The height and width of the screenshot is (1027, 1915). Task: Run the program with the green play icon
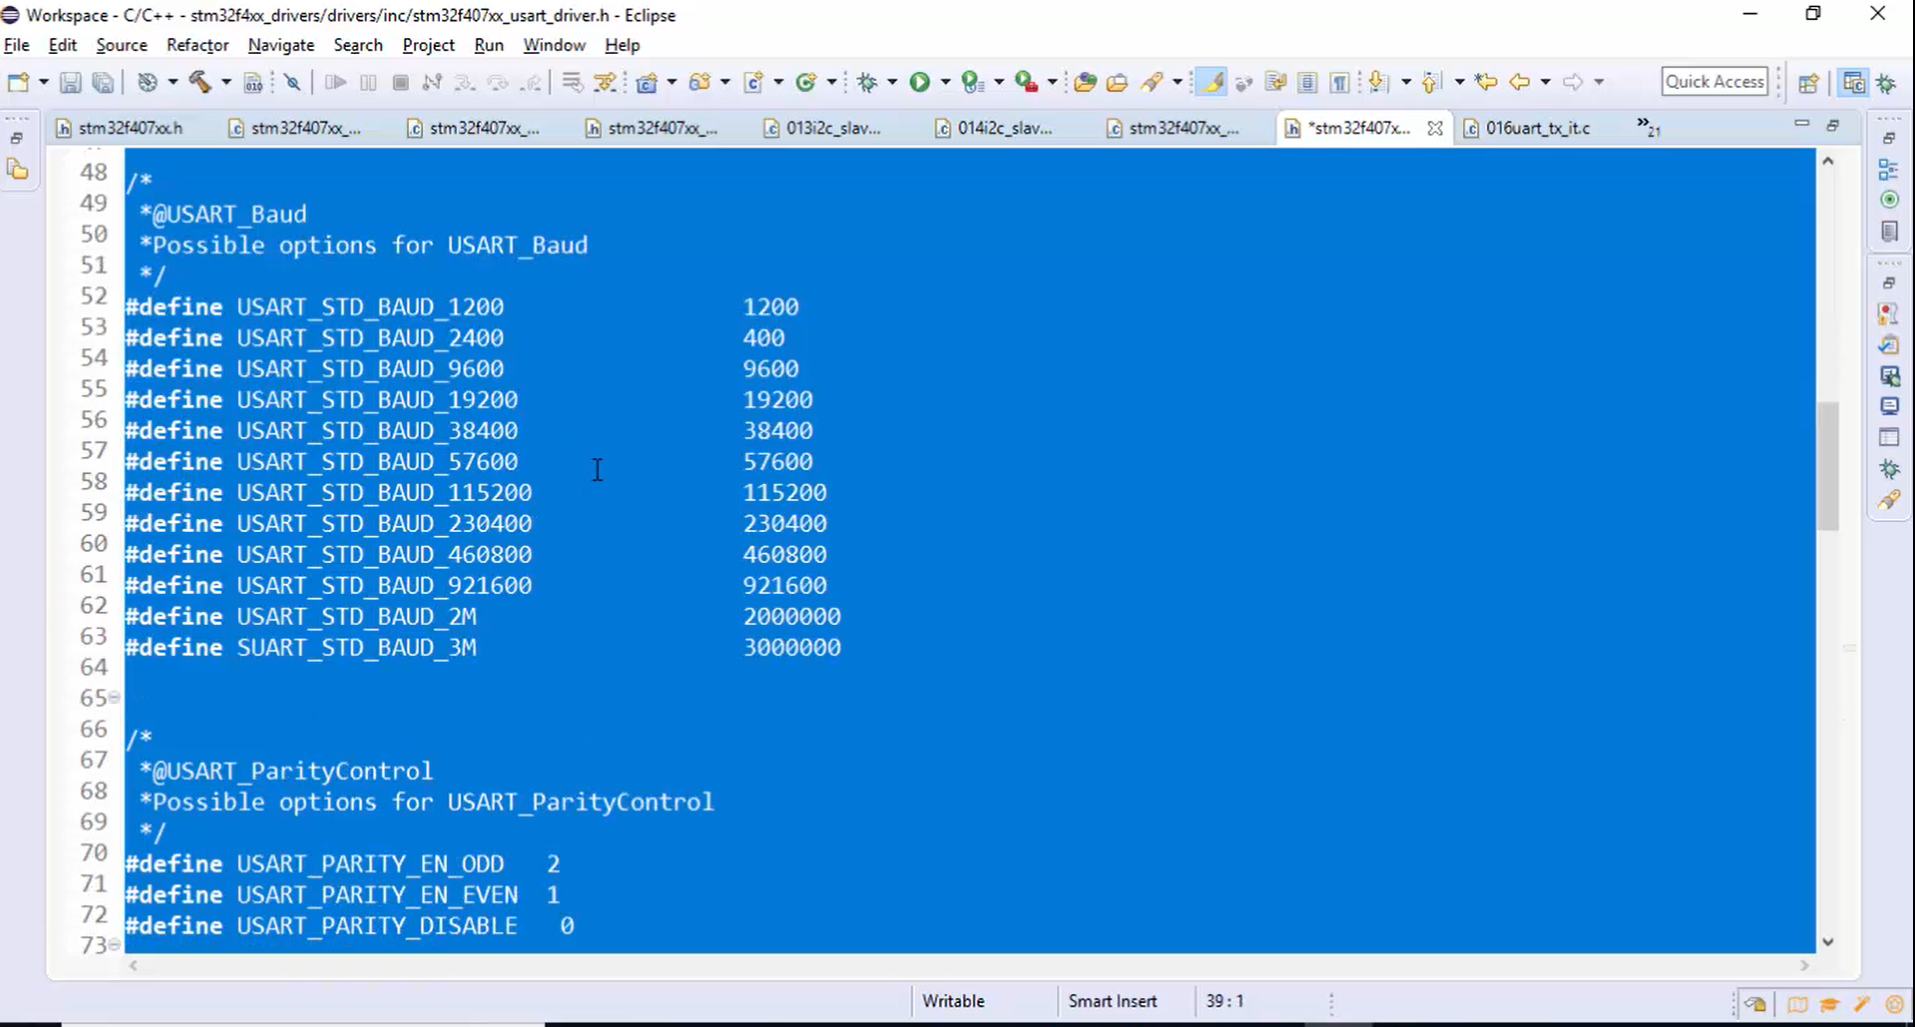[x=920, y=82]
